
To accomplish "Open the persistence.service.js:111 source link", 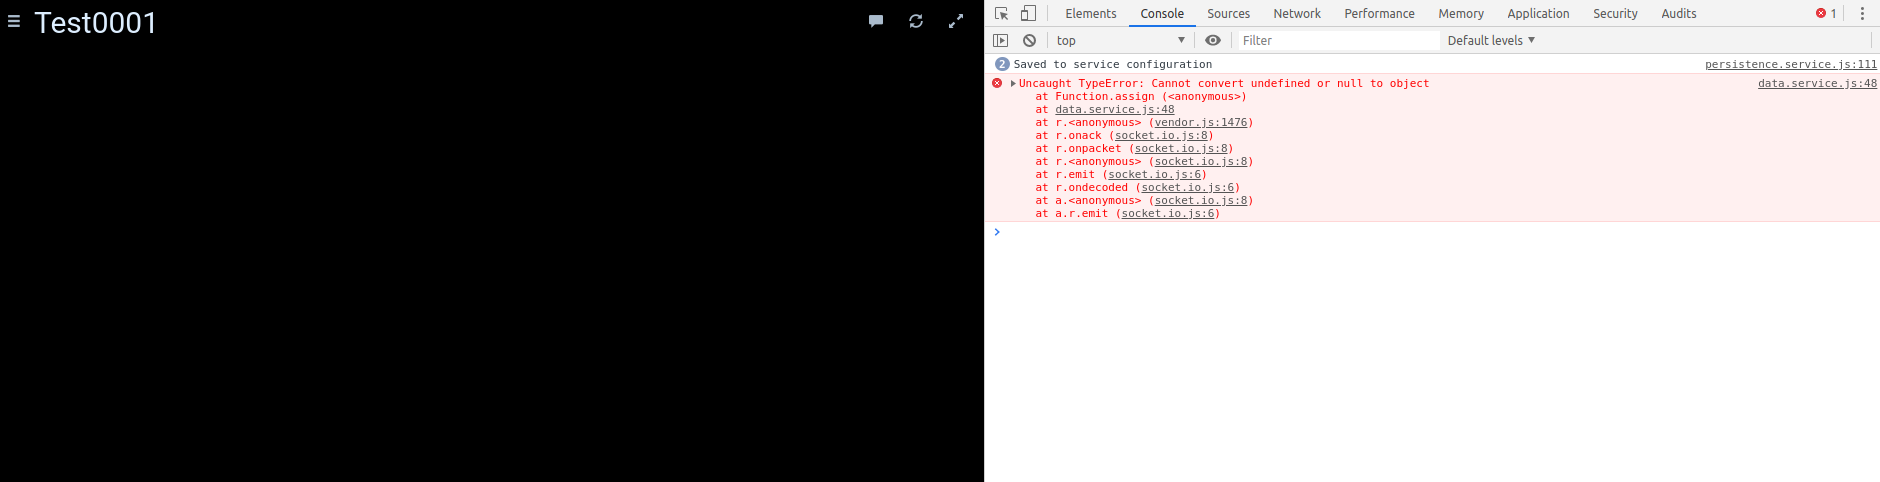I will (x=1791, y=64).
